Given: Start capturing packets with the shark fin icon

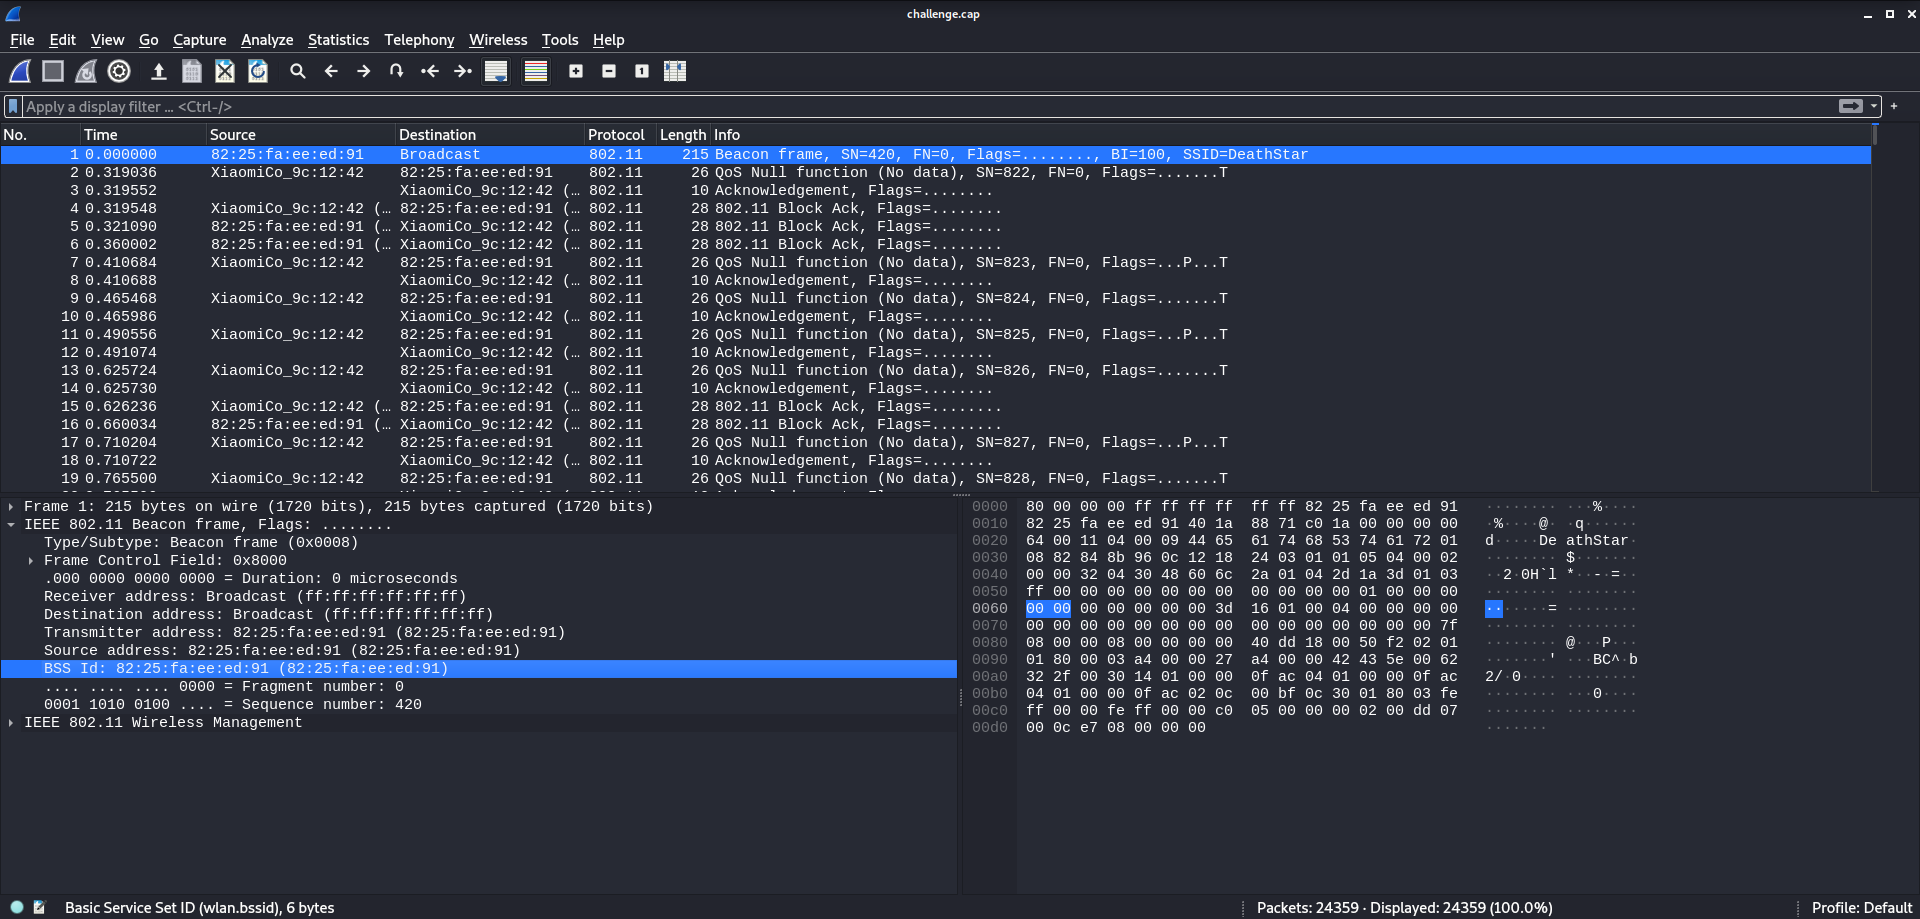Looking at the screenshot, I should (20, 71).
